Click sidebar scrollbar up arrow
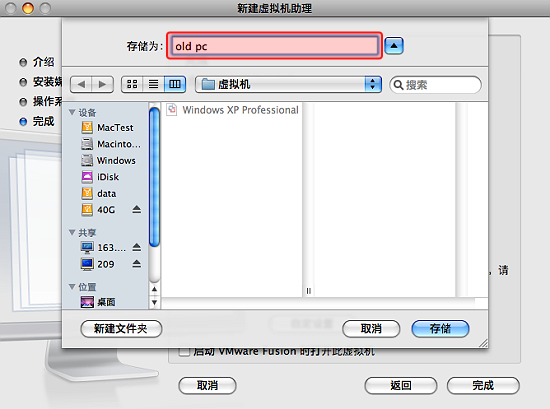This screenshot has width=550, height=409. [x=154, y=289]
